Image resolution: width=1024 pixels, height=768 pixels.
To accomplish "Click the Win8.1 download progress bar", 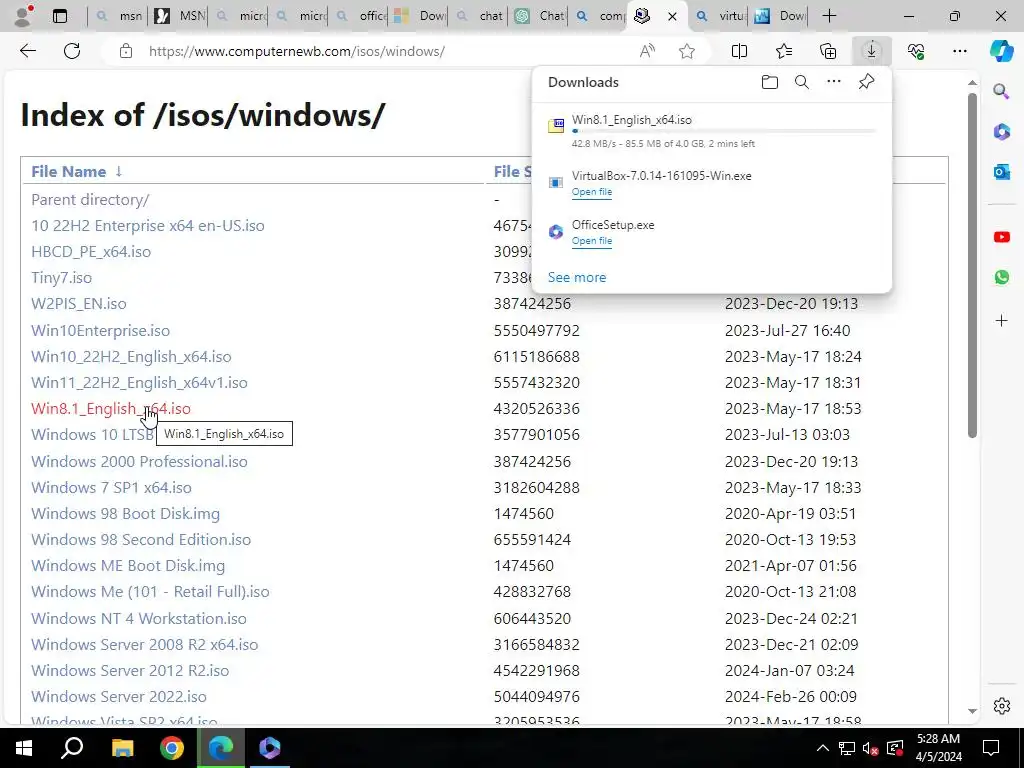I will pyautogui.click(x=724, y=131).
